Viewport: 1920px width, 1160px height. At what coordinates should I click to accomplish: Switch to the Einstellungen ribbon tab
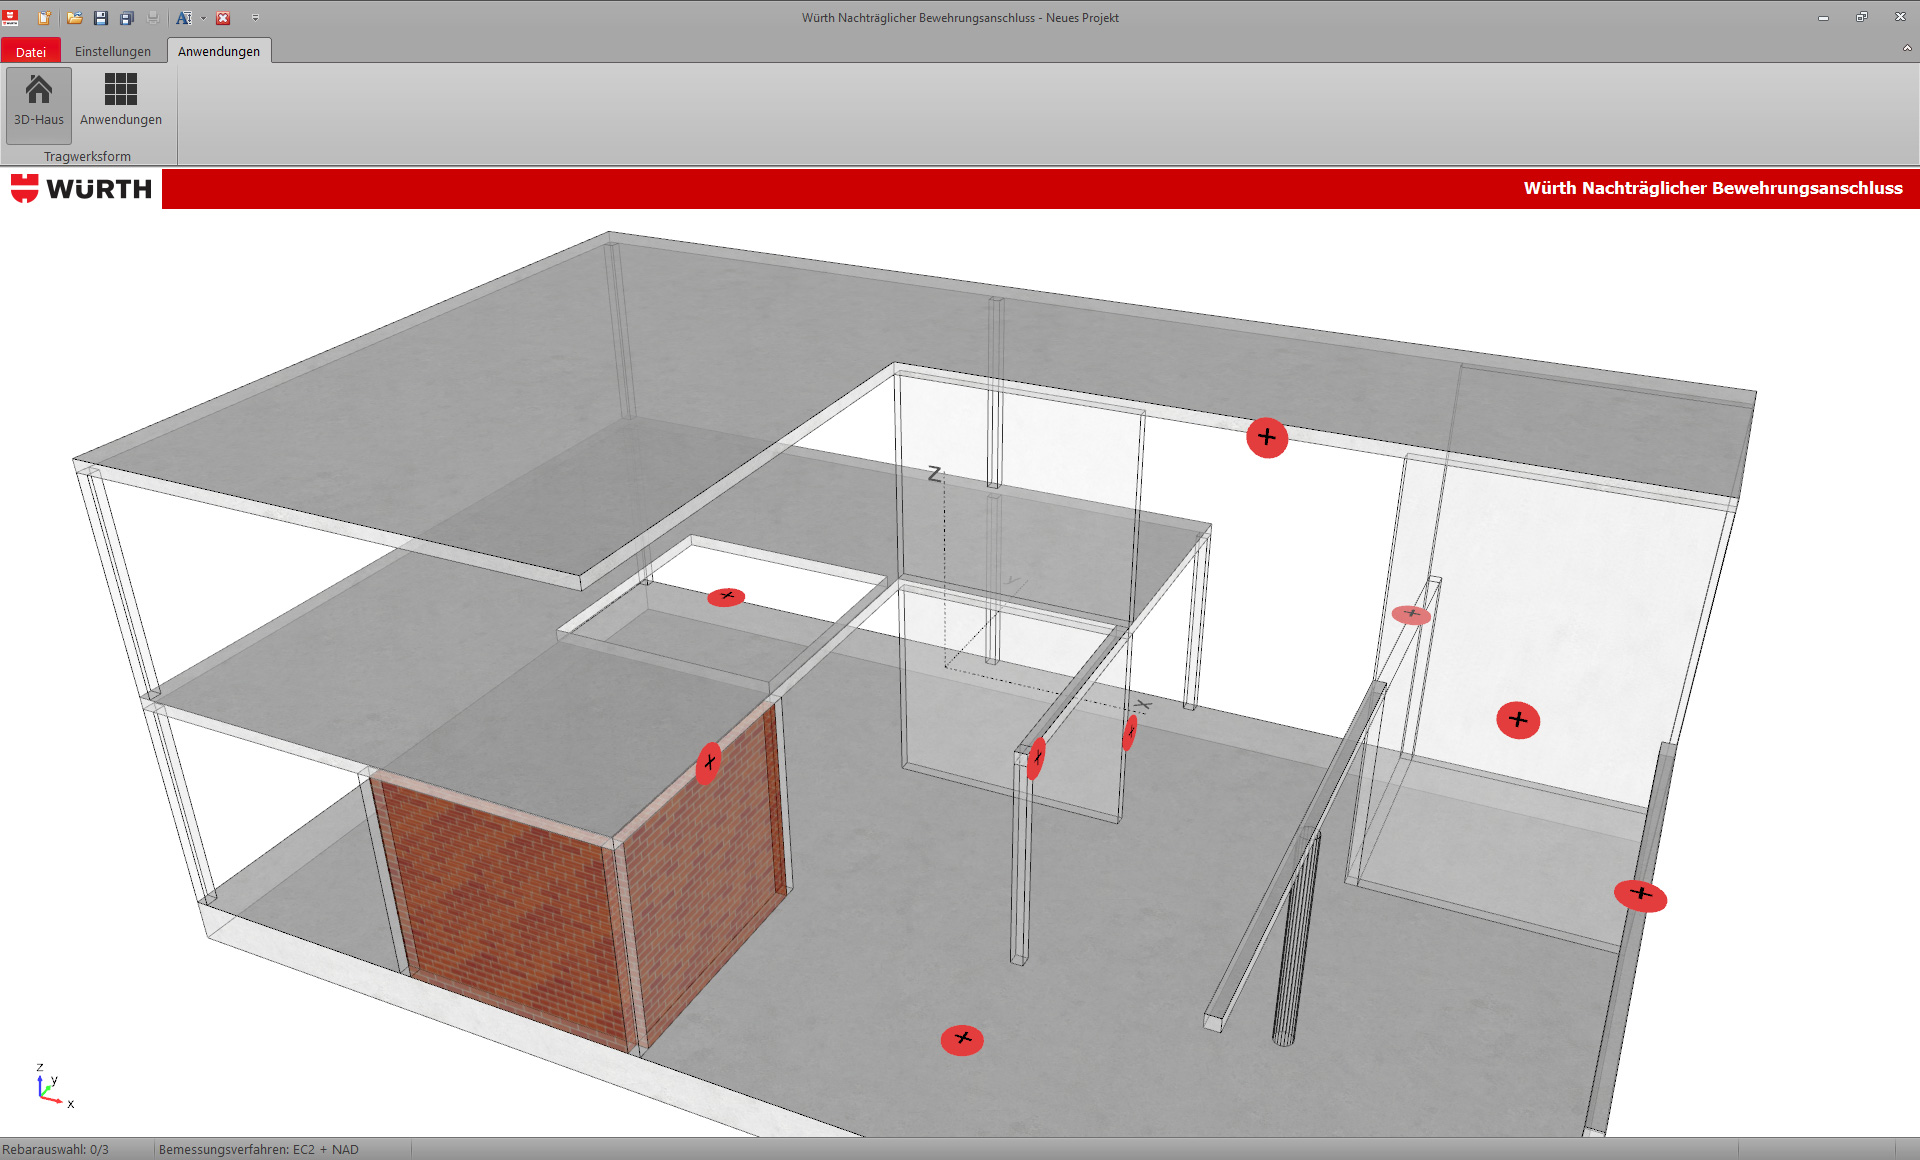coord(113,51)
